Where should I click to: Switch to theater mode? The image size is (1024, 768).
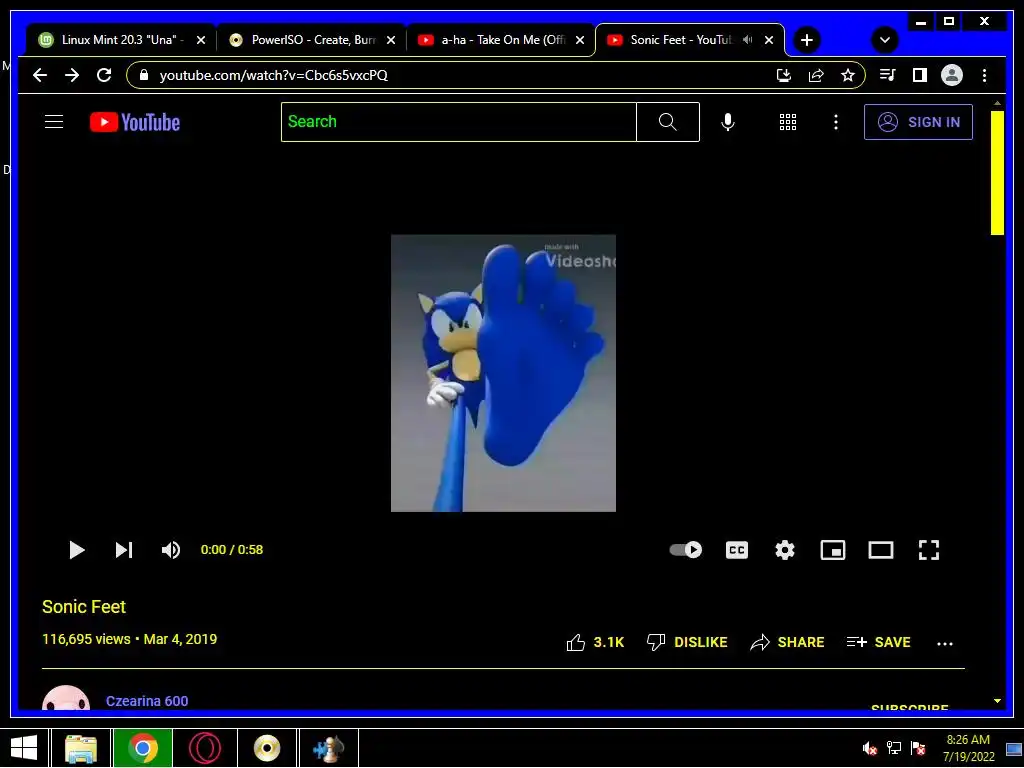[x=880, y=550]
